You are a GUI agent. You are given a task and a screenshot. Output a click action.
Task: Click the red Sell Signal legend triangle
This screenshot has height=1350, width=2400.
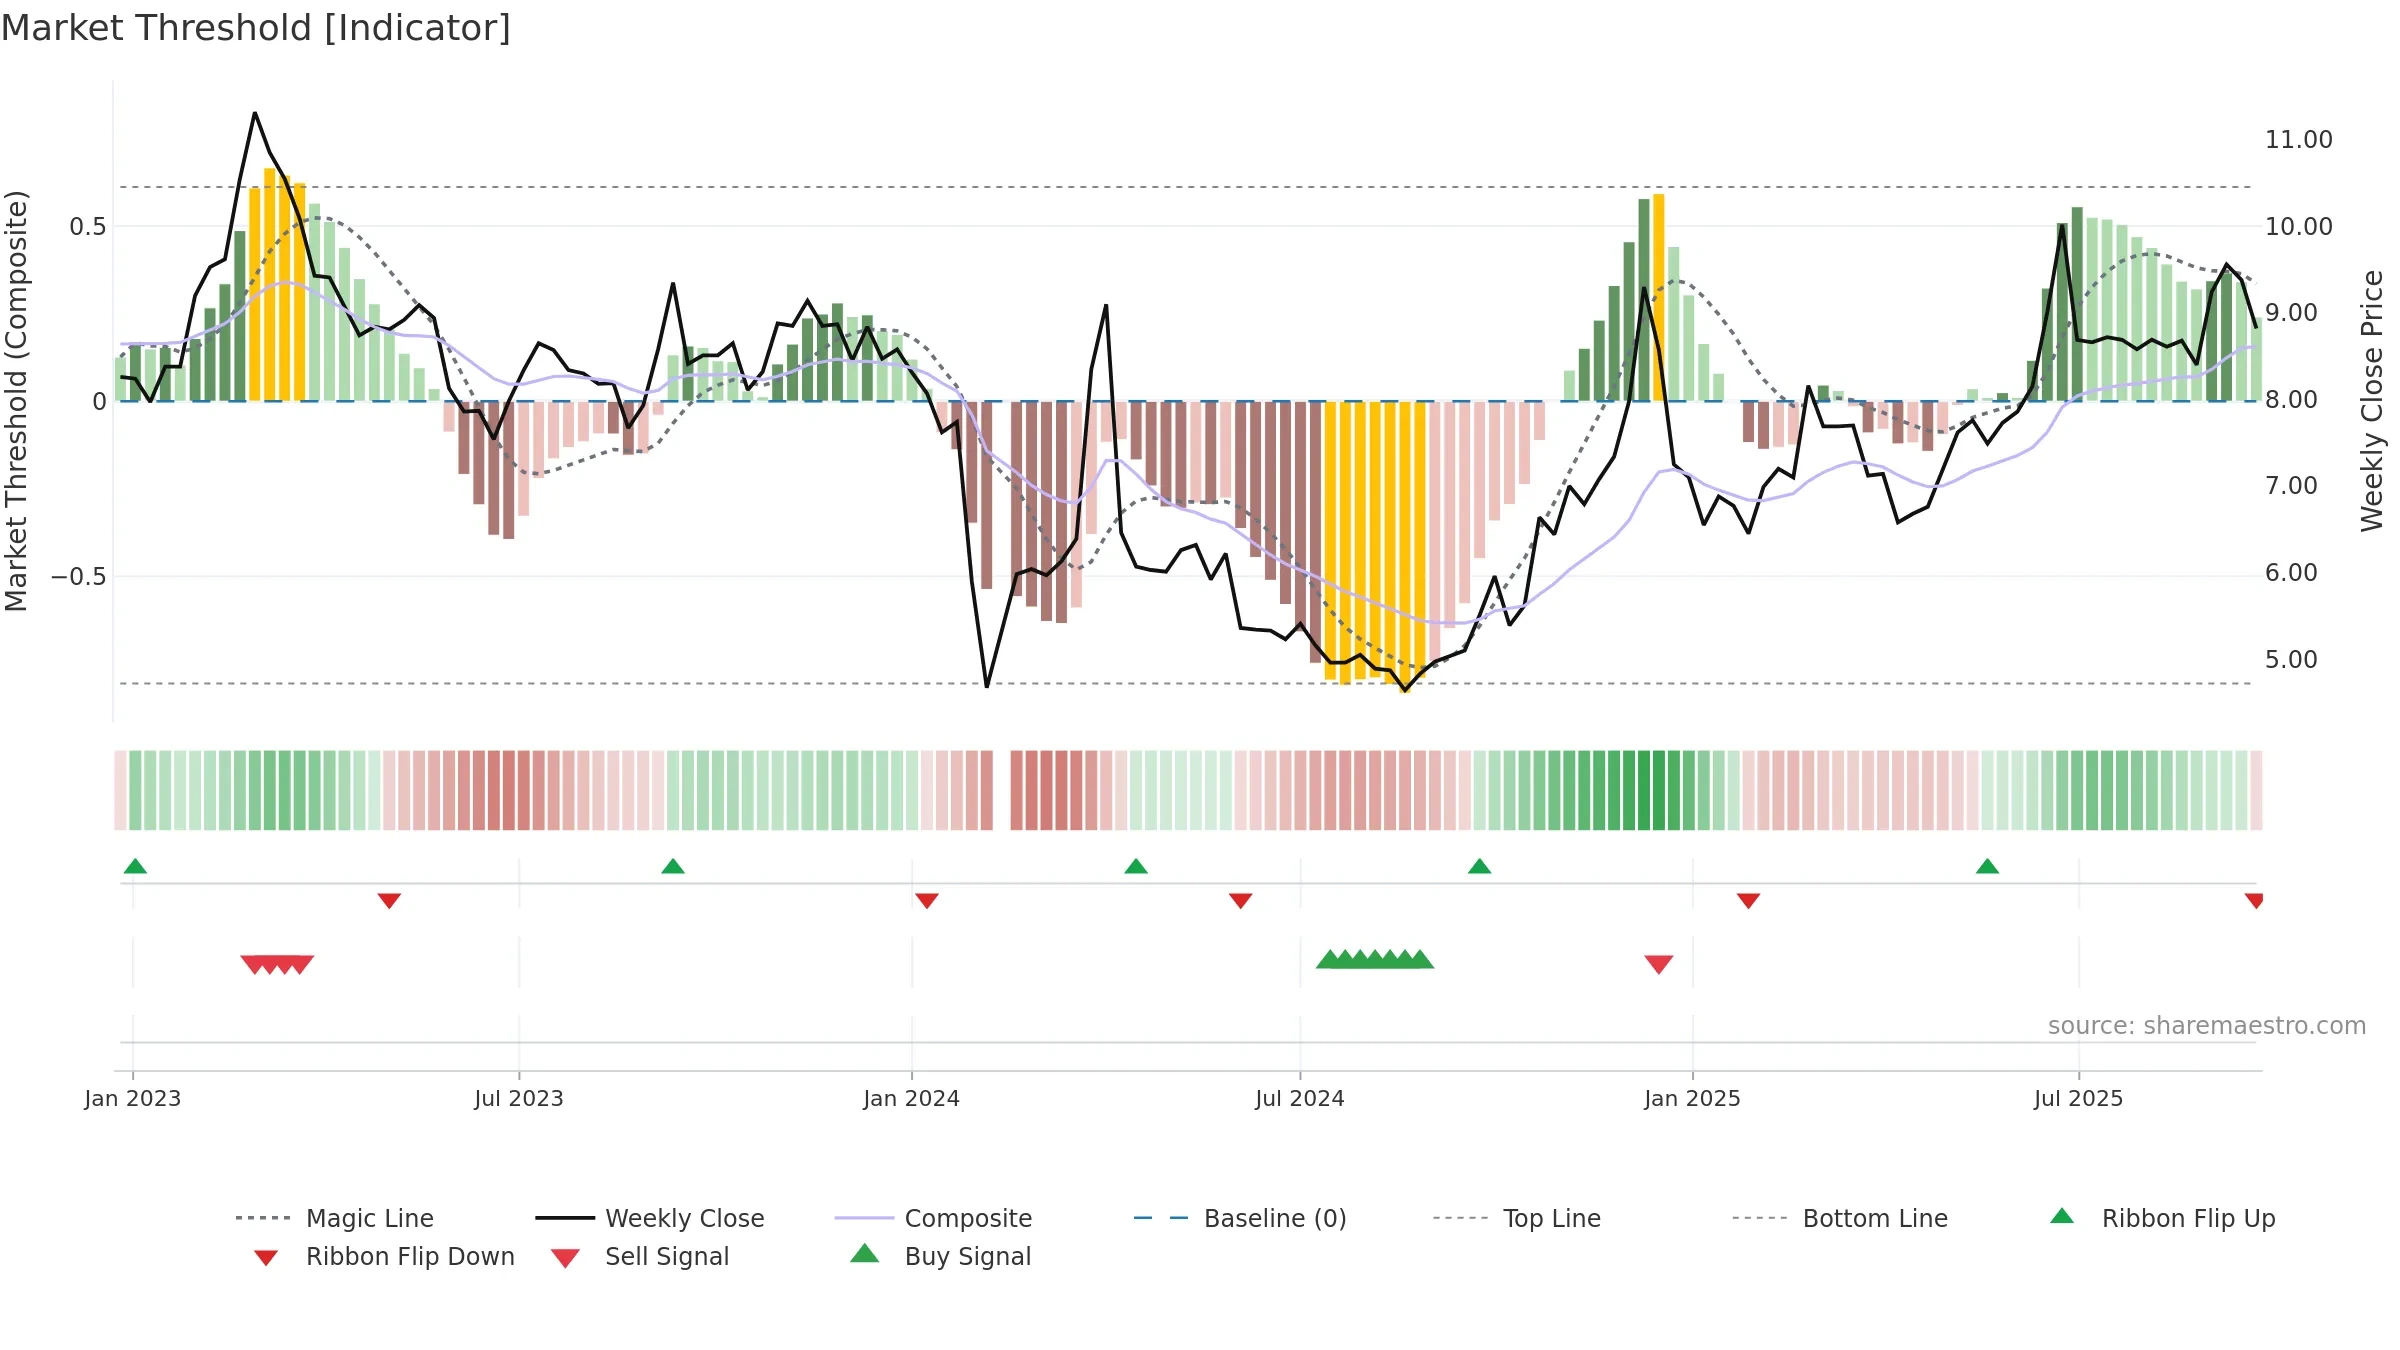click(565, 1258)
